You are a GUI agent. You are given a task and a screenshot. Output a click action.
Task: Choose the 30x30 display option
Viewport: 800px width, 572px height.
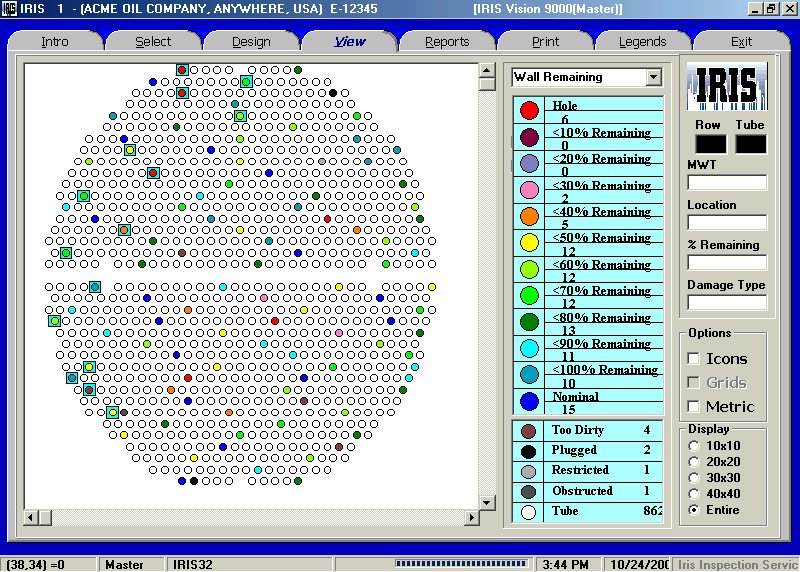pyautogui.click(x=693, y=478)
